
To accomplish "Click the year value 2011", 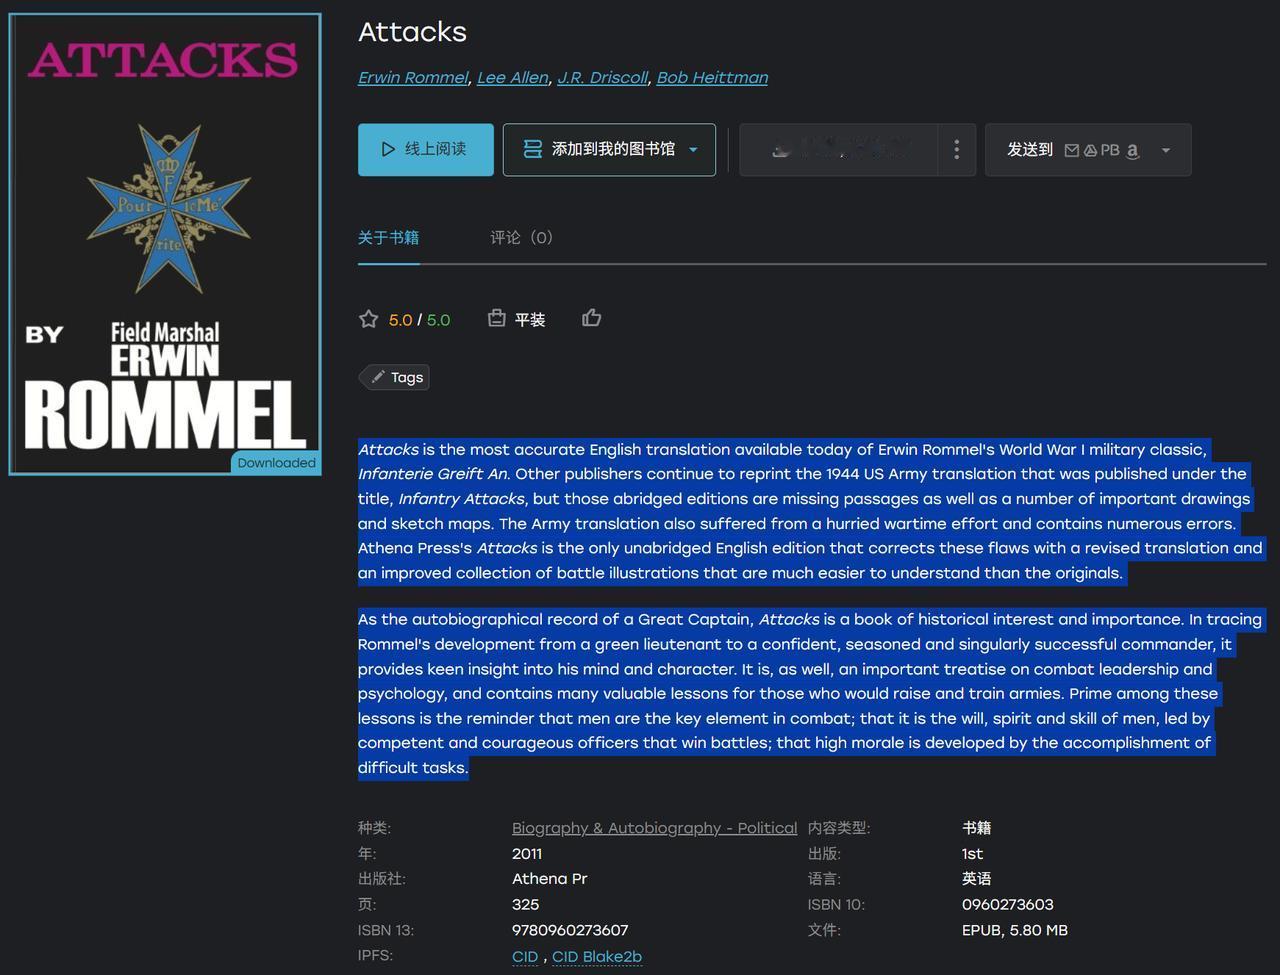I will tap(527, 854).
